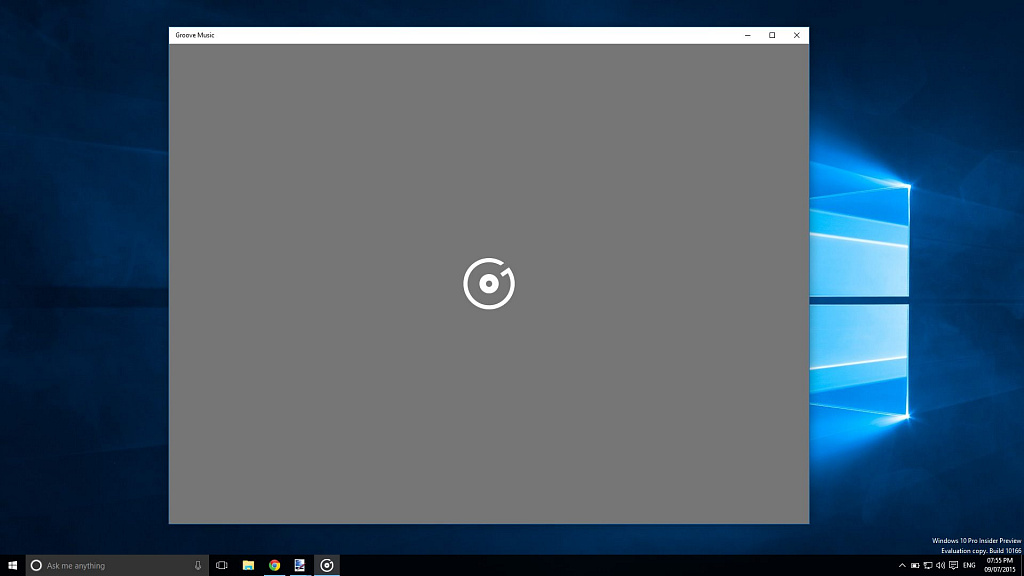Maximize the Groove Music window
Image resolution: width=1024 pixels, height=576 pixels.
pyautogui.click(x=772, y=35)
